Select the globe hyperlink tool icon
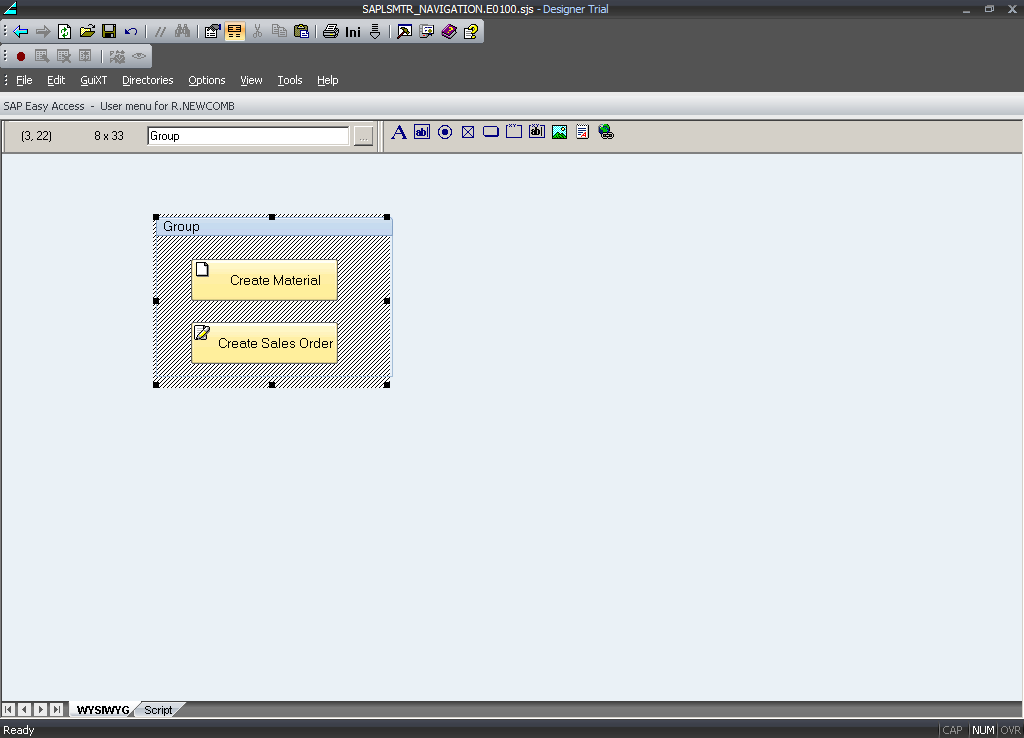 (606, 132)
